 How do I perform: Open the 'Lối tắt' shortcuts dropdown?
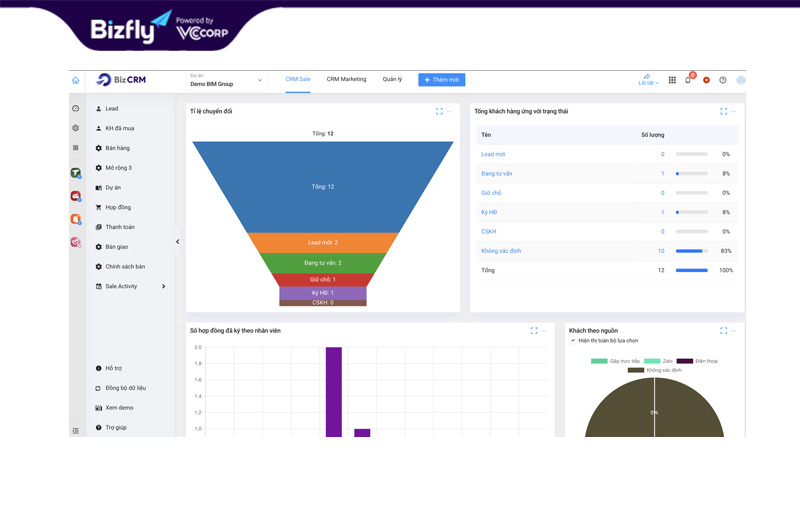[647, 80]
